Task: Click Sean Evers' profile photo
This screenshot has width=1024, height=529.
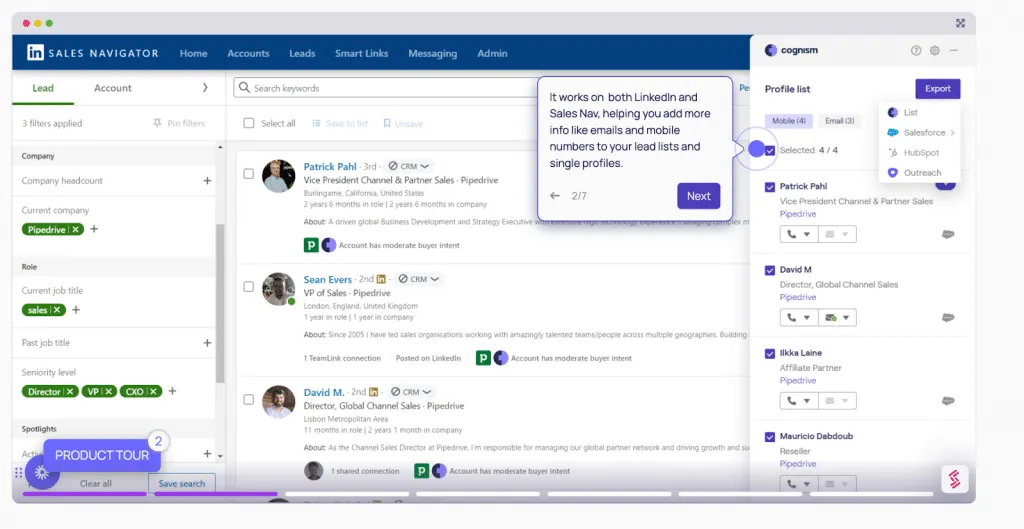Action: (278, 289)
